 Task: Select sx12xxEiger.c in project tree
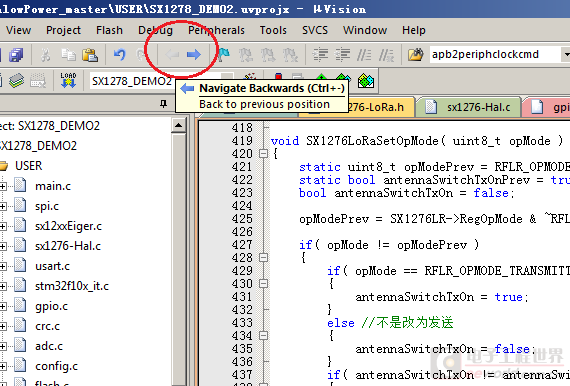(x=68, y=226)
